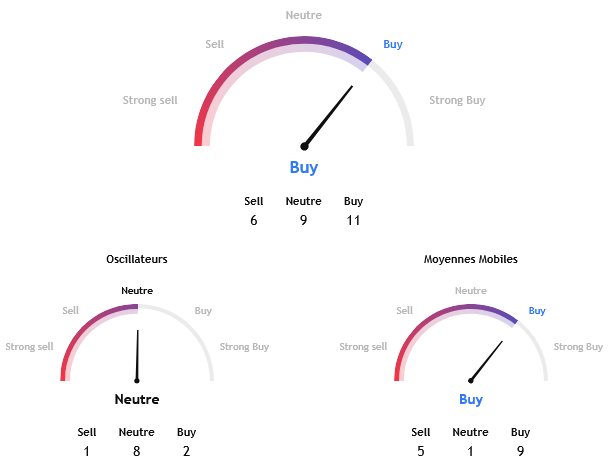Click the top summary Buy count of 11
616x466 pixels.
tap(353, 220)
